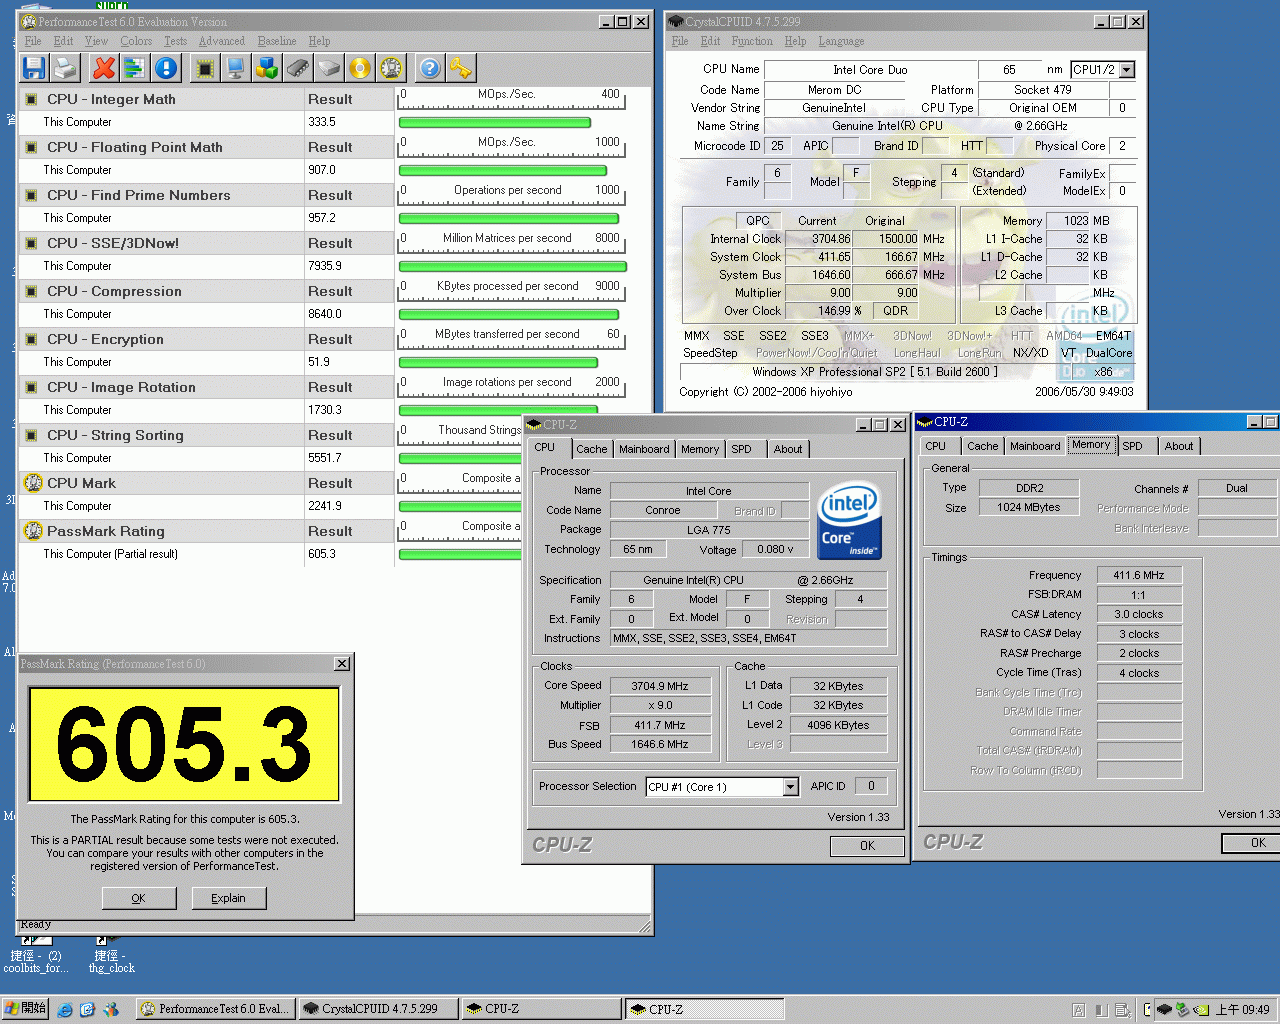Click the Explain button in PassMark Rating dialog
The image size is (1280, 1024).
click(x=229, y=898)
